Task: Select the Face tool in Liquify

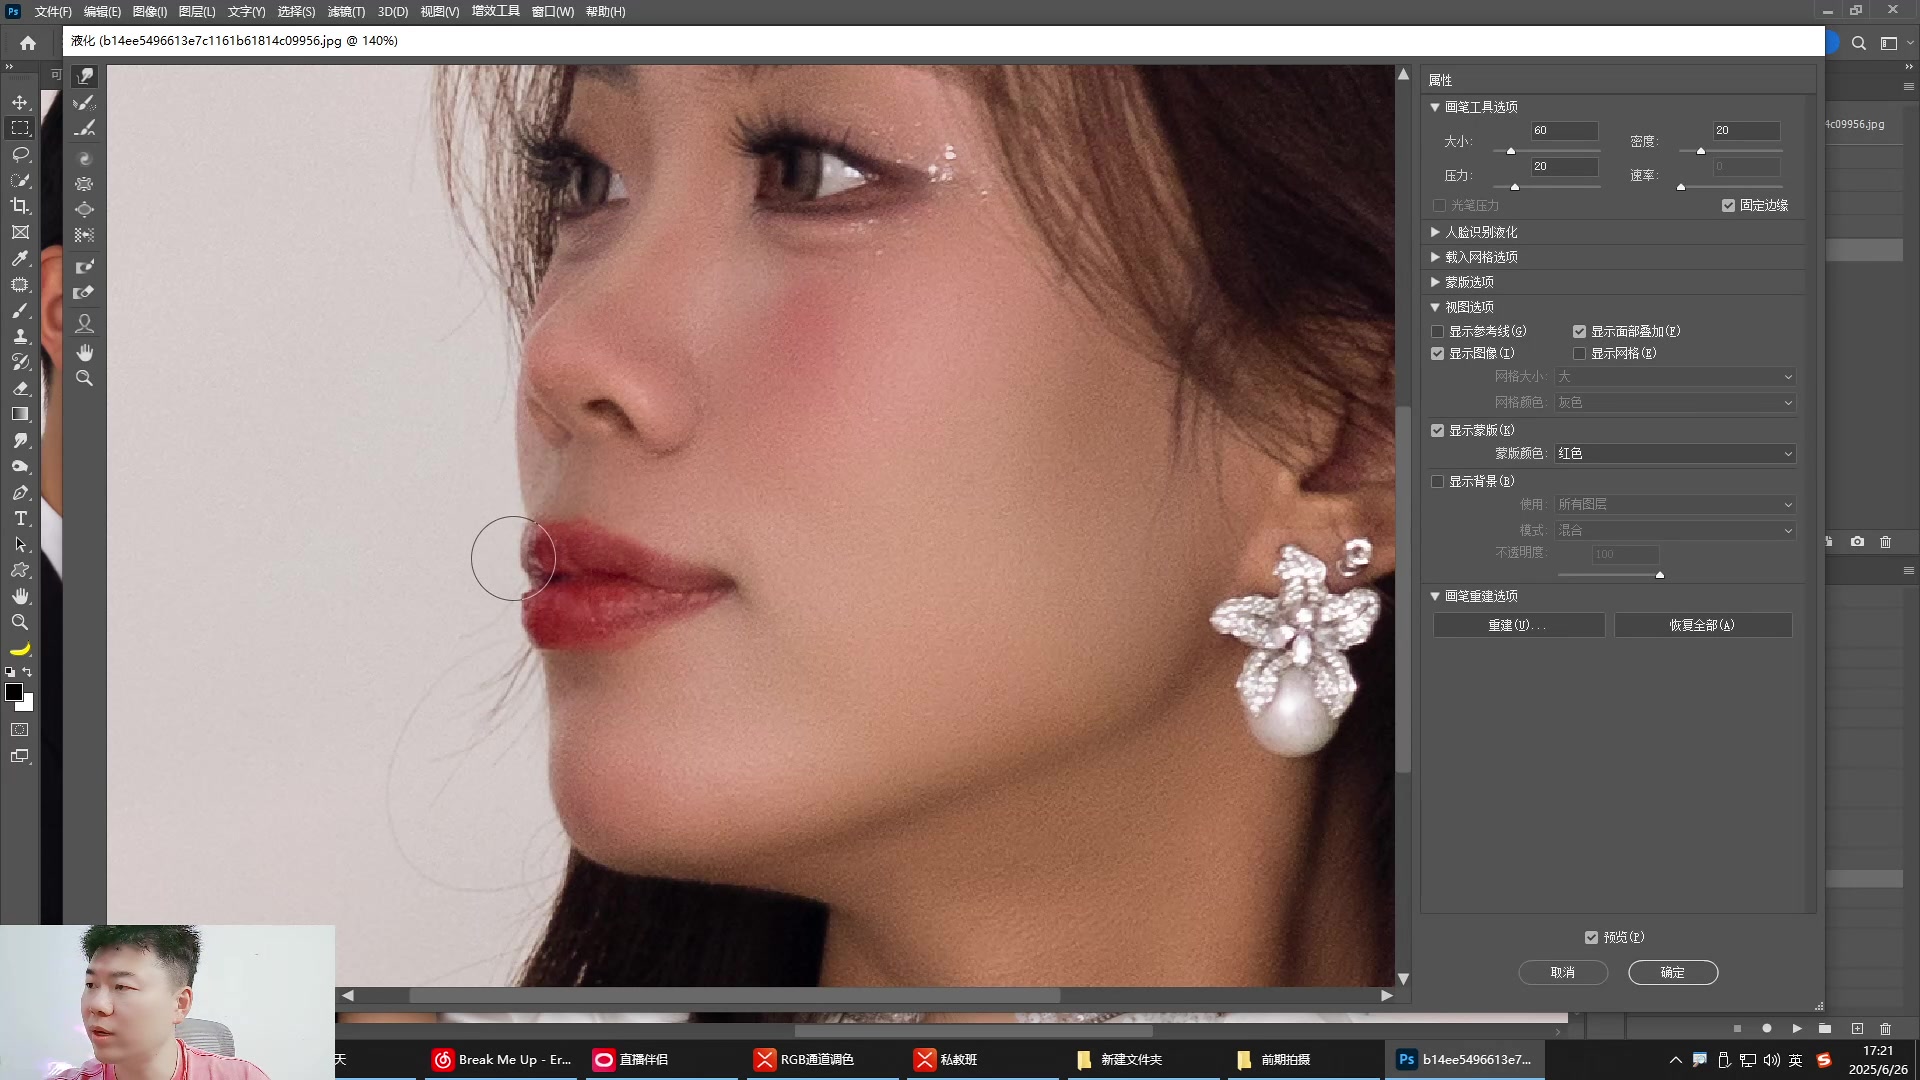Action: (x=85, y=324)
